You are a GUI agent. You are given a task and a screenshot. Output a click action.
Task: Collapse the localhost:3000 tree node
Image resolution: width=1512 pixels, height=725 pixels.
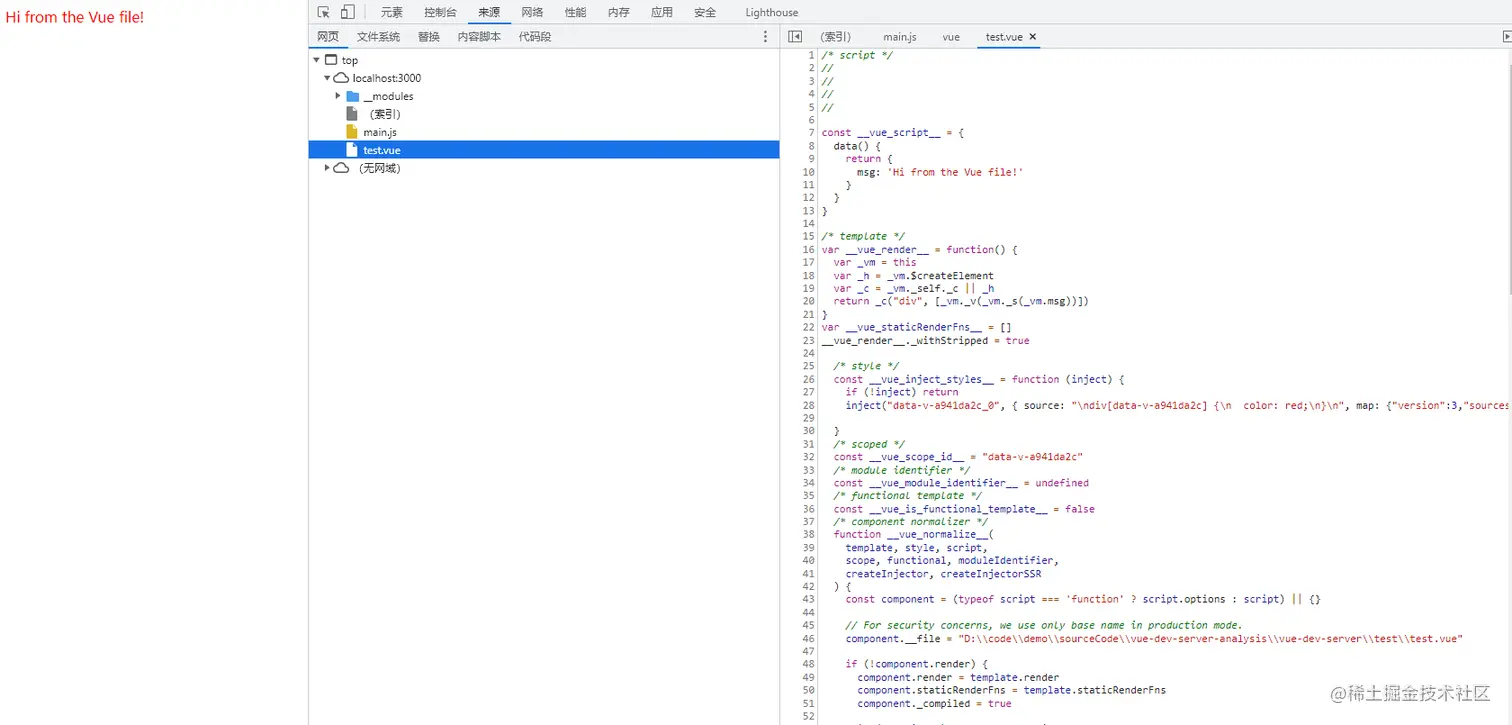pos(327,78)
